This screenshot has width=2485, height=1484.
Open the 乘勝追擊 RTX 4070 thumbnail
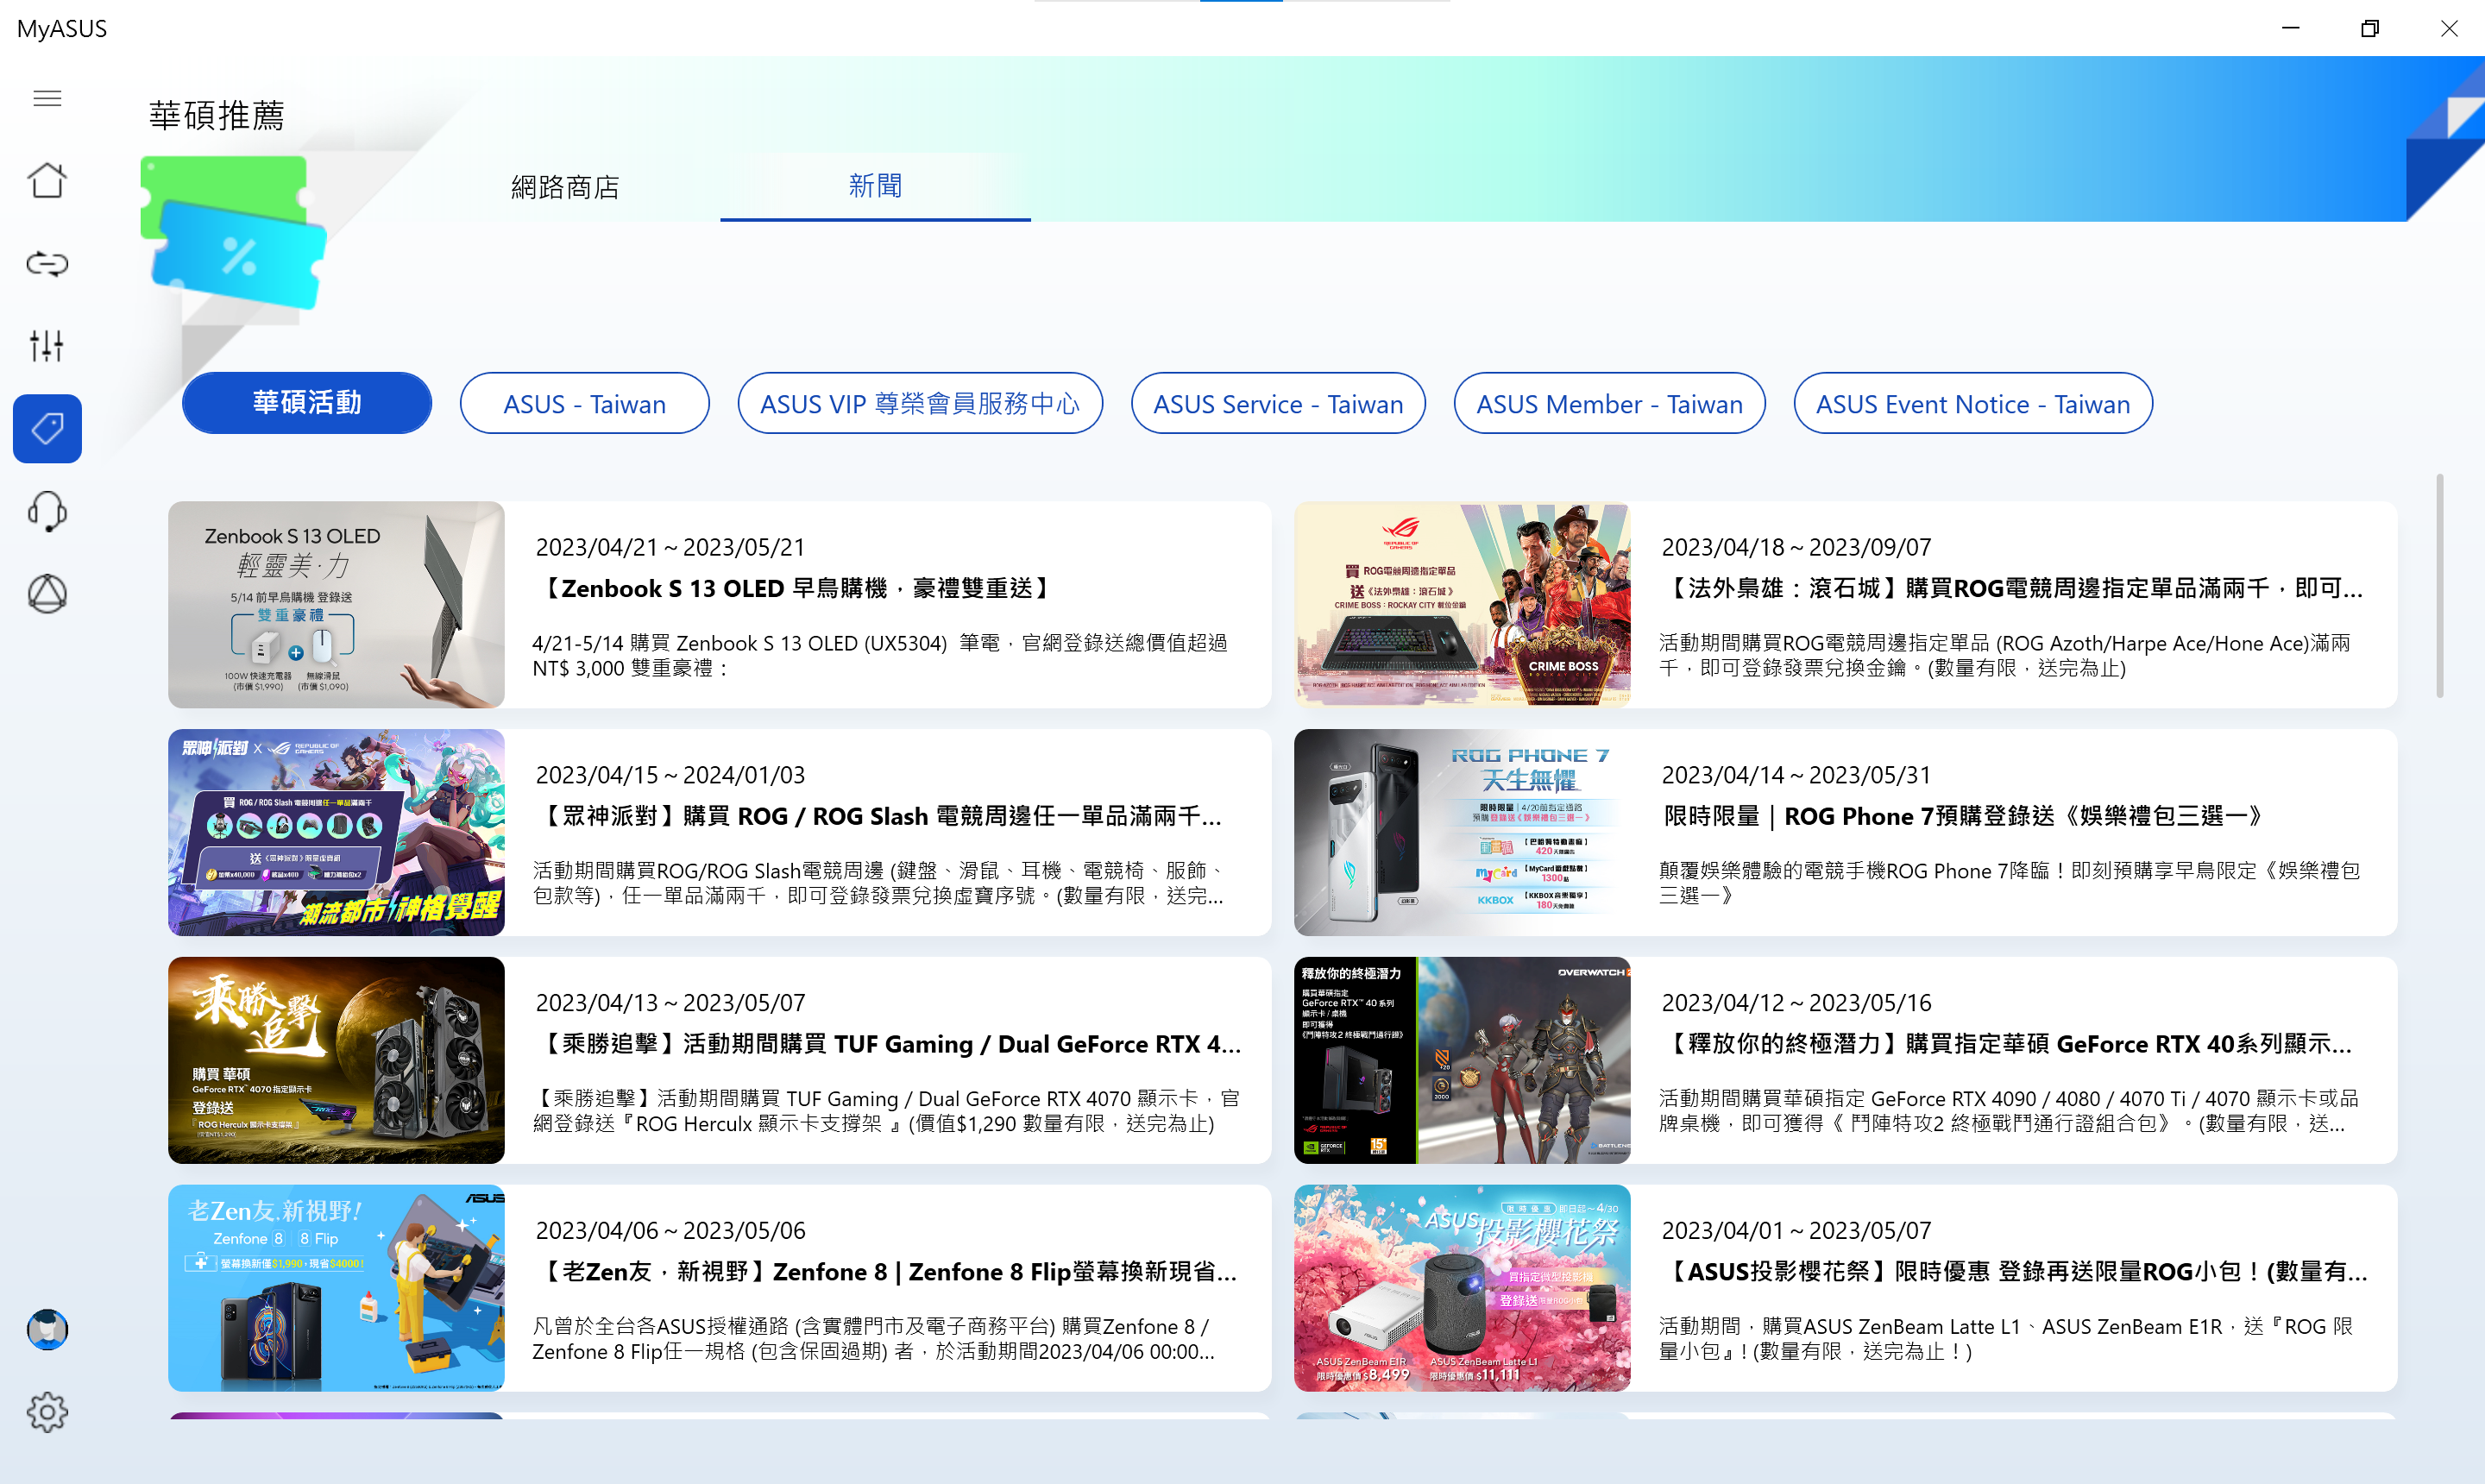tap(336, 1060)
